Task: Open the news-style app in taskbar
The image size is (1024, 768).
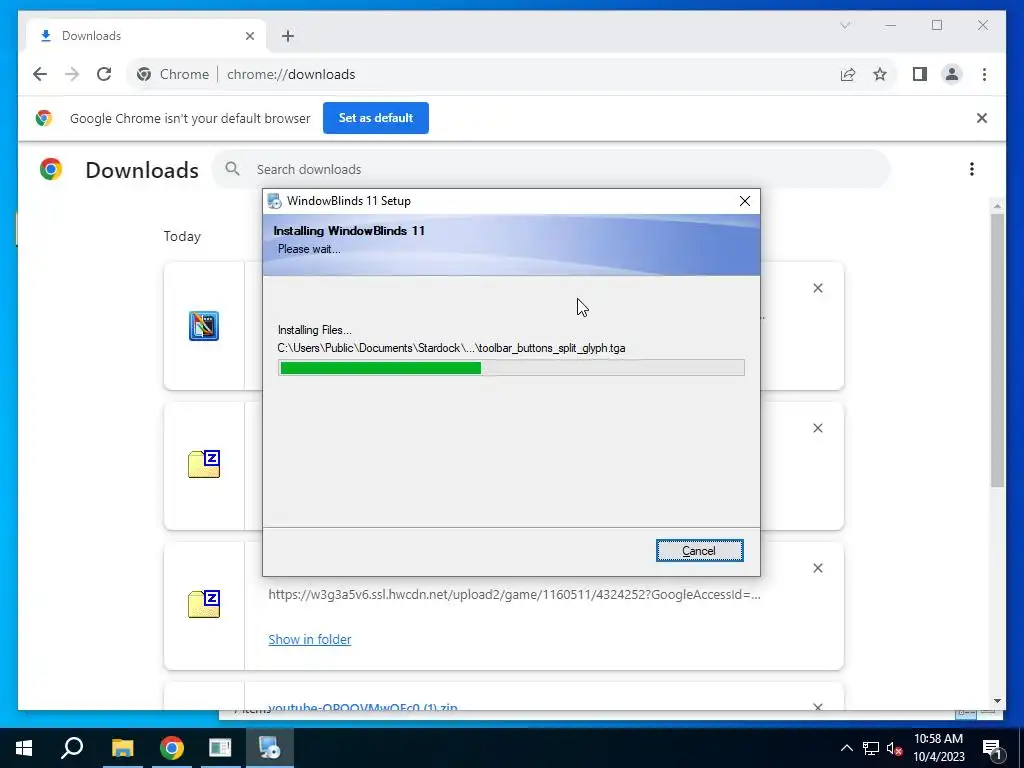Action: coord(220,748)
